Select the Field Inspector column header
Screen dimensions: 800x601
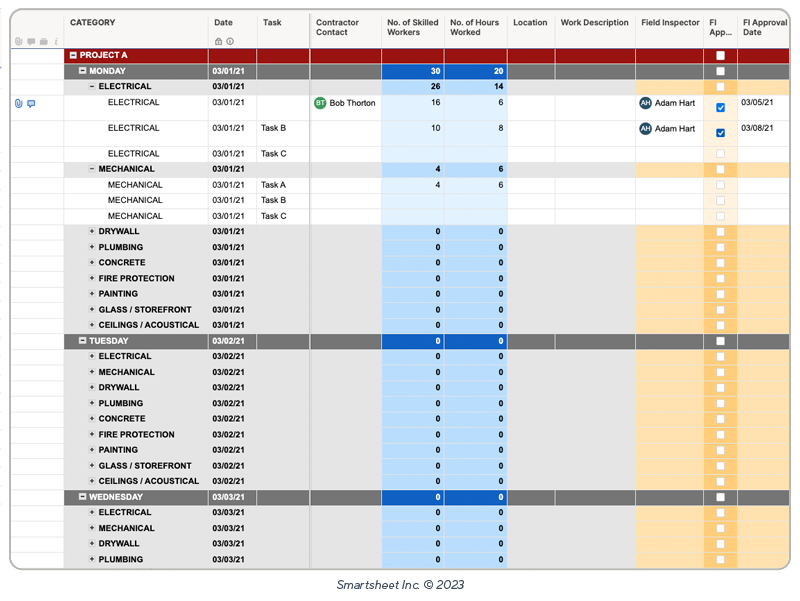click(670, 23)
